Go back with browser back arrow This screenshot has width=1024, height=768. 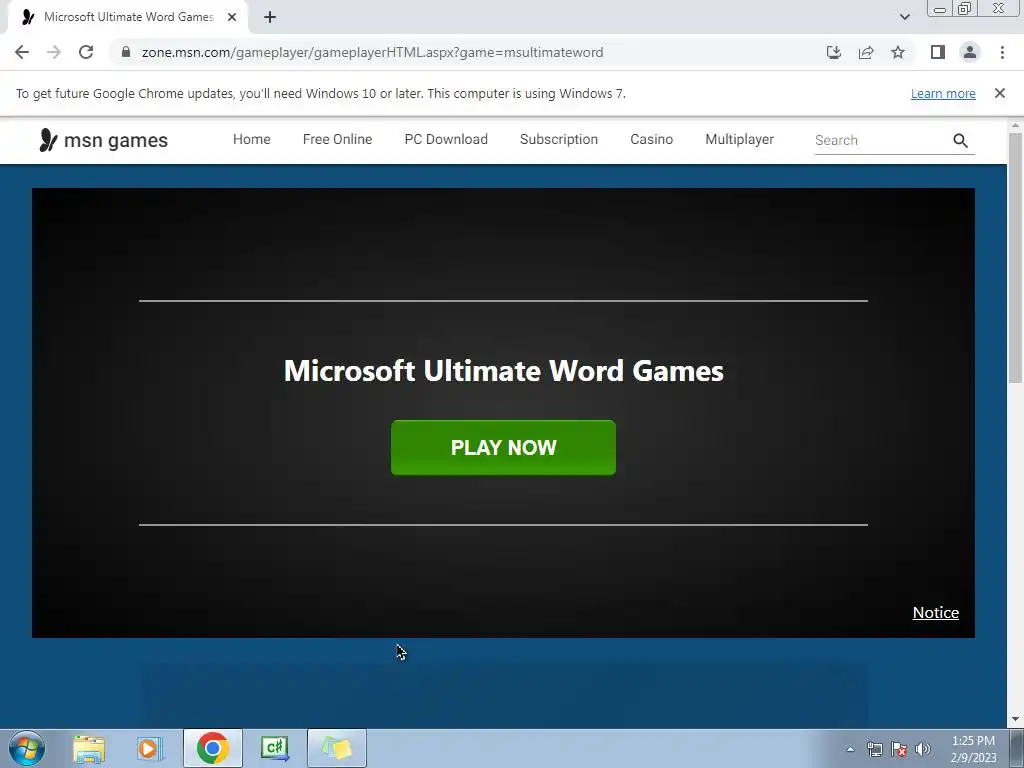(x=22, y=52)
